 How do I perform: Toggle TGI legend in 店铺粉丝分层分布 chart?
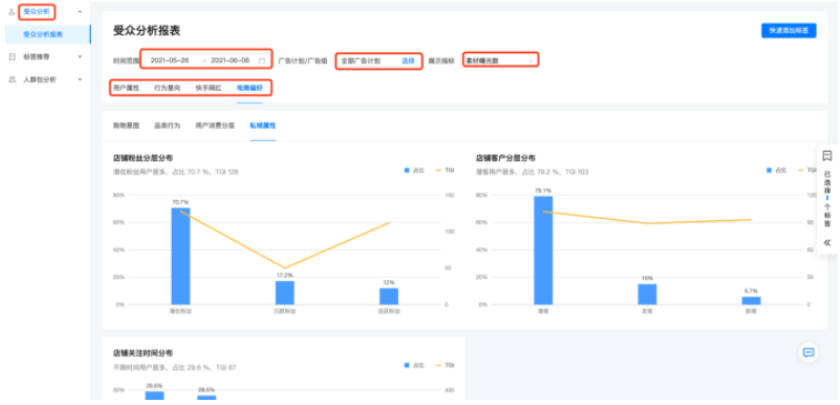(x=444, y=171)
